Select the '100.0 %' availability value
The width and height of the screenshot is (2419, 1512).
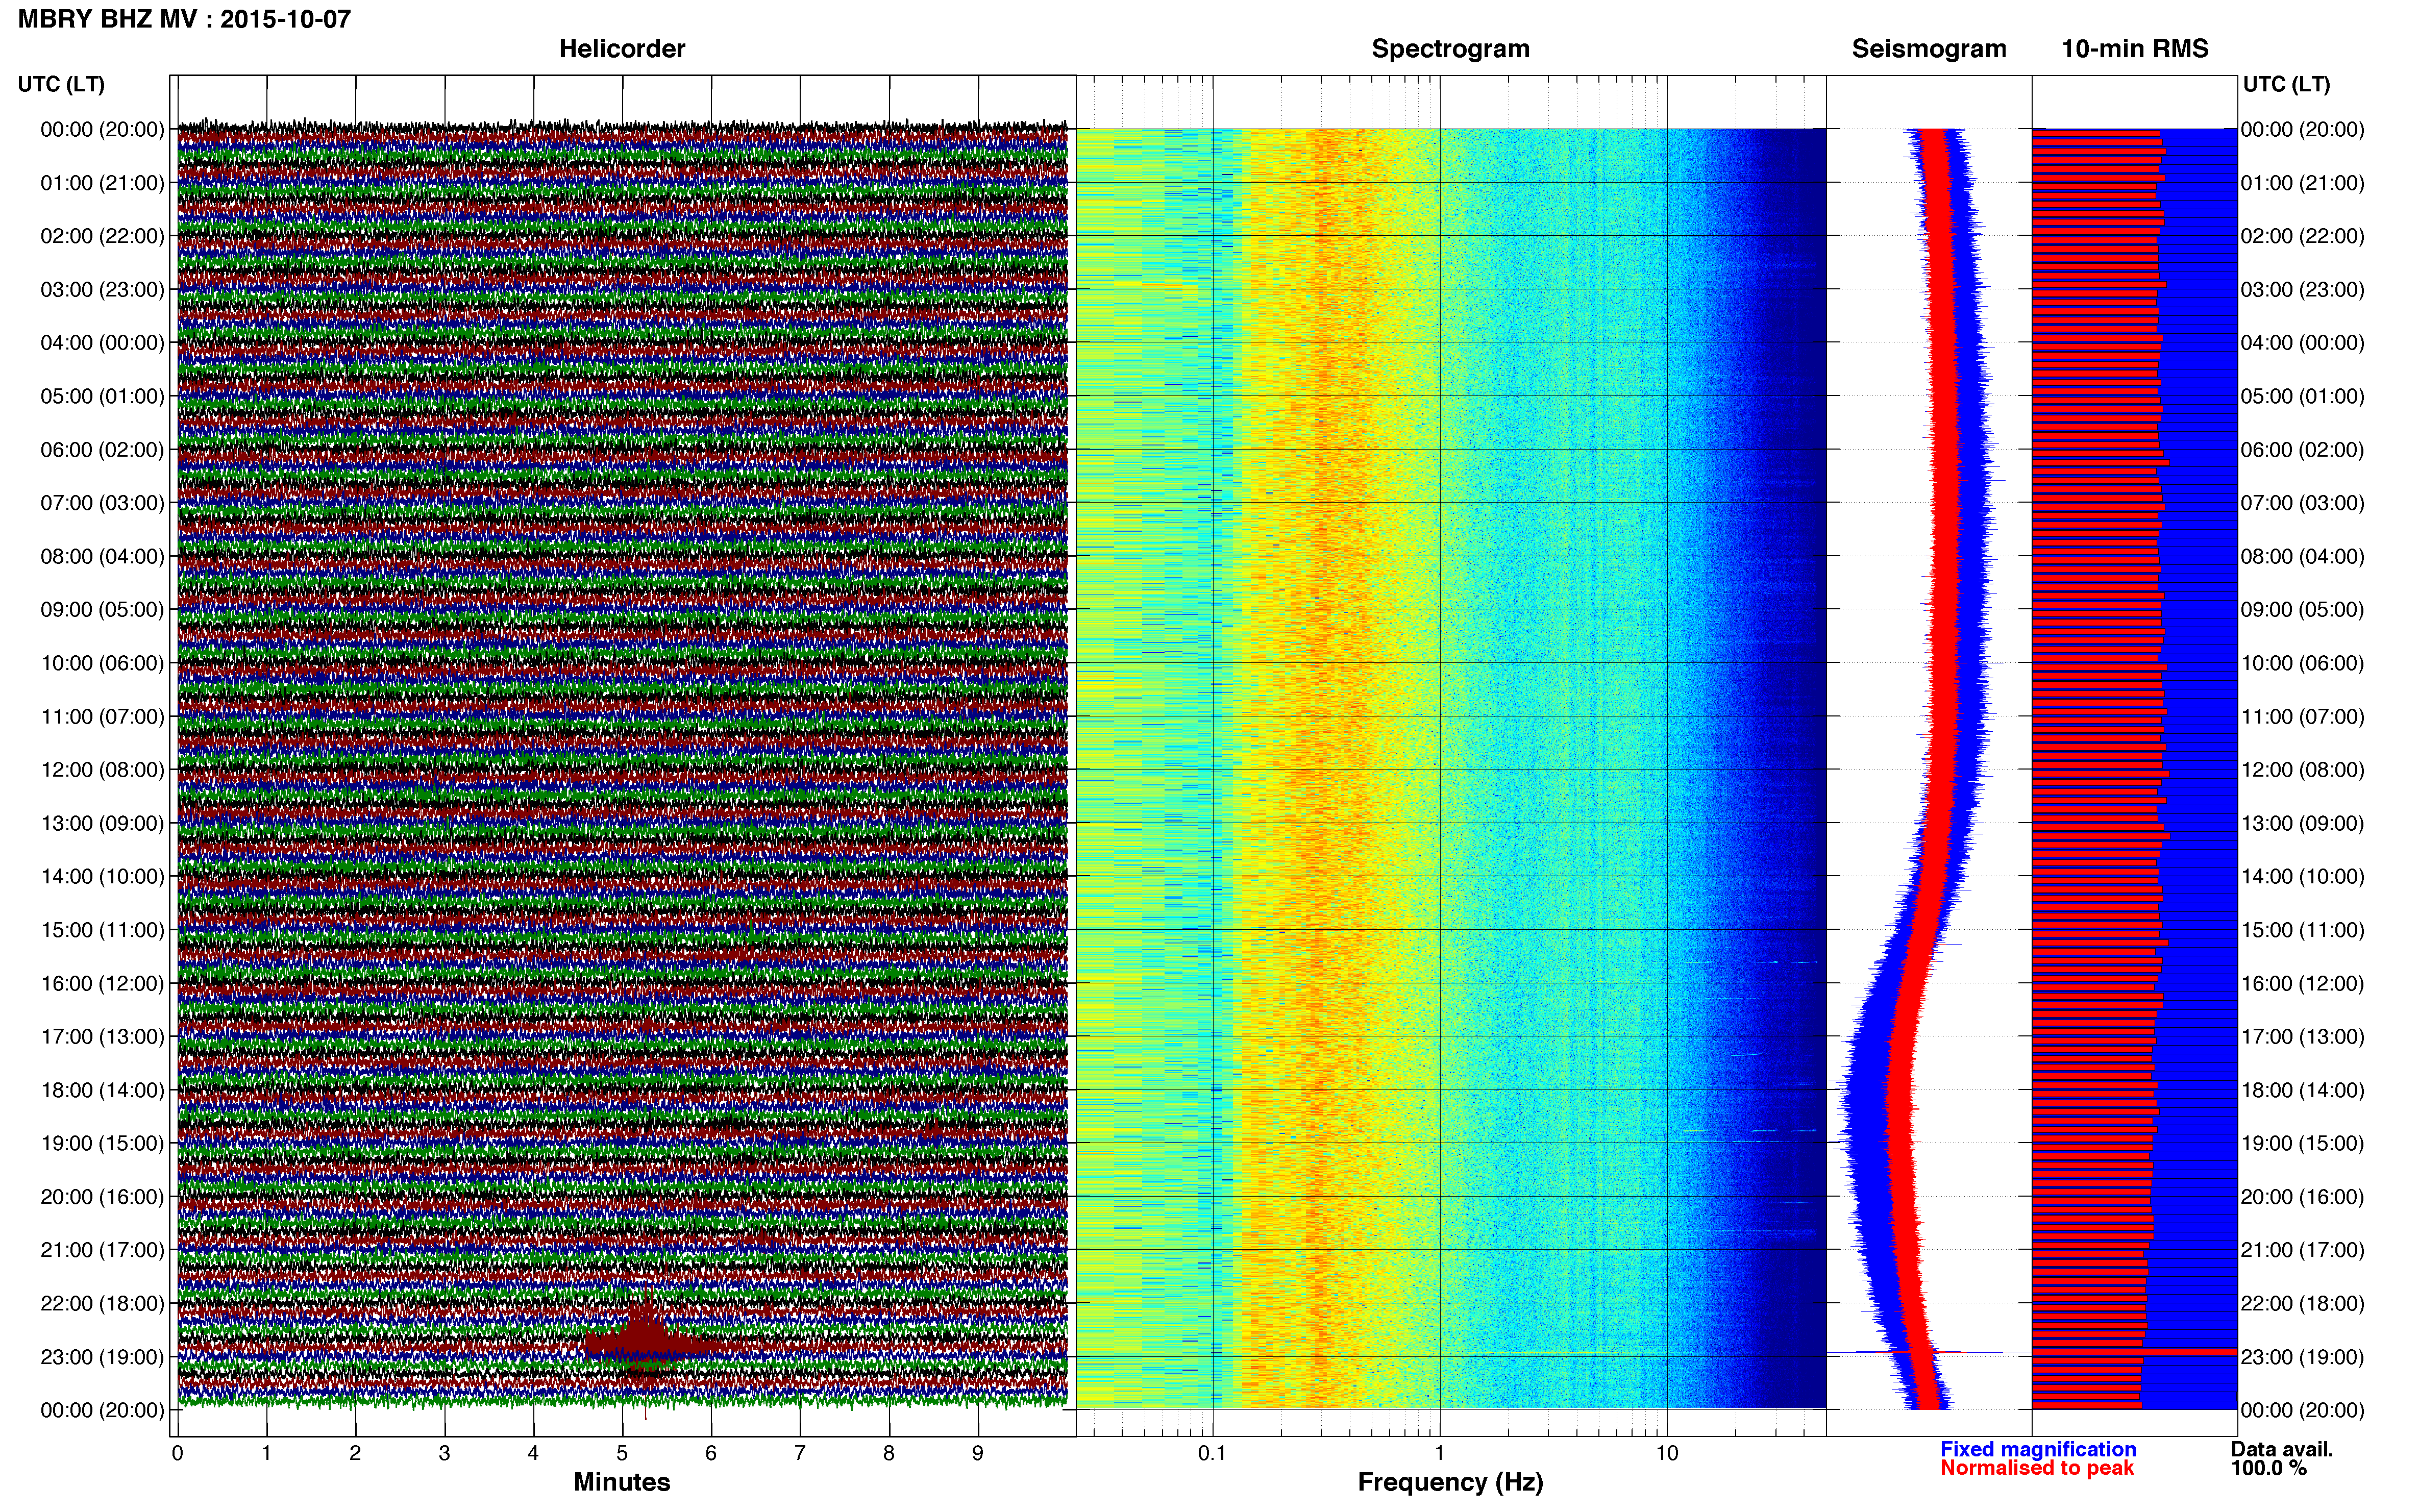point(2268,1468)
